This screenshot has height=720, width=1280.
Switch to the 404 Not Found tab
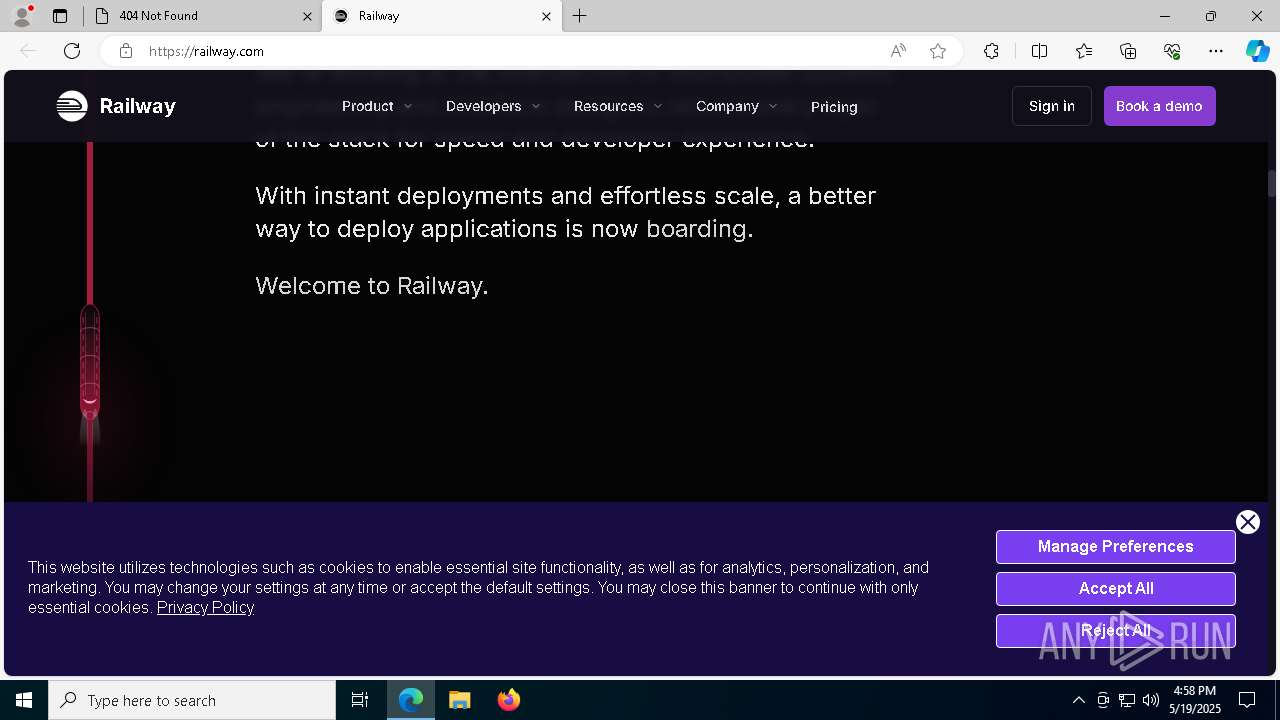coord(200,16)
